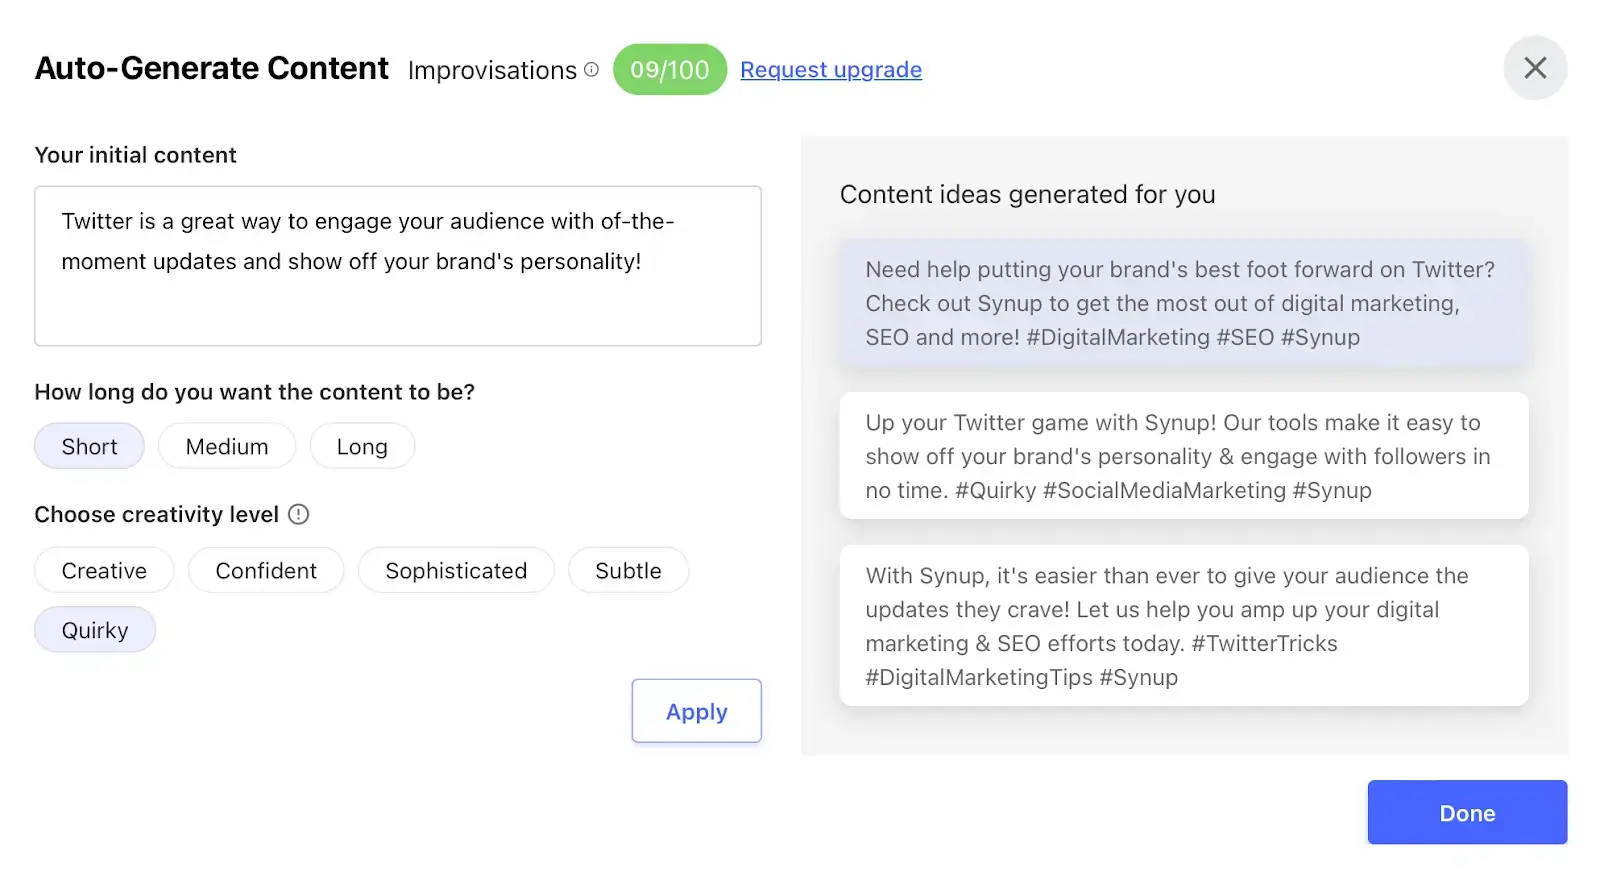Choose the Quirky creativity level
This screenshot has width=1600, height=880.
[x=95, y=631]
